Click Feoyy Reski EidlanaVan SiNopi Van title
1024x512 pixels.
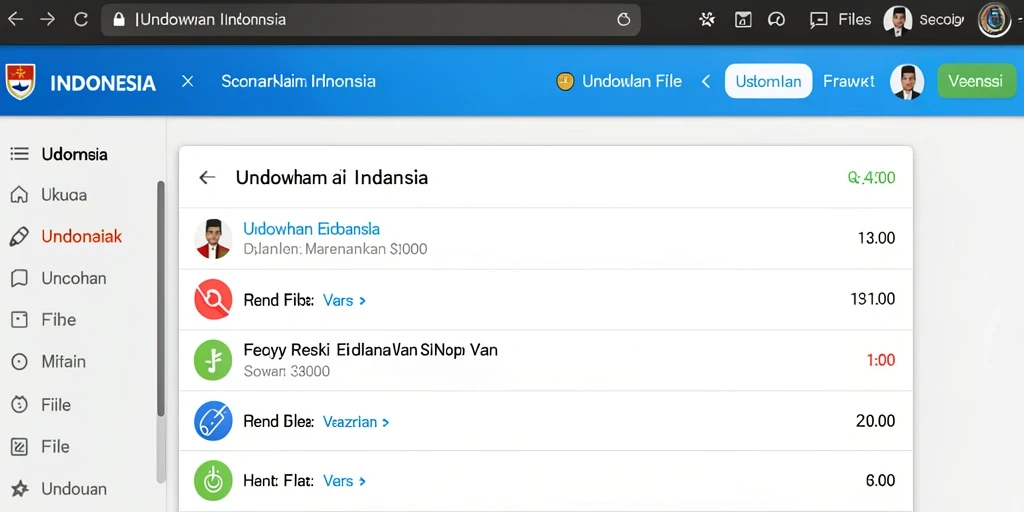pyautogui.click(x=371, y=350)
